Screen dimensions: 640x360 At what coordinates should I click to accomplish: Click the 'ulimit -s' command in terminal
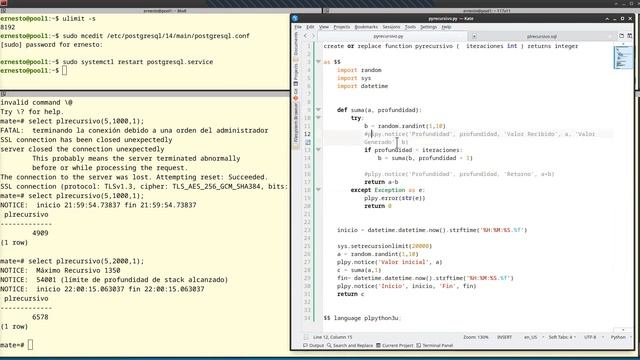tap(79, 19)
